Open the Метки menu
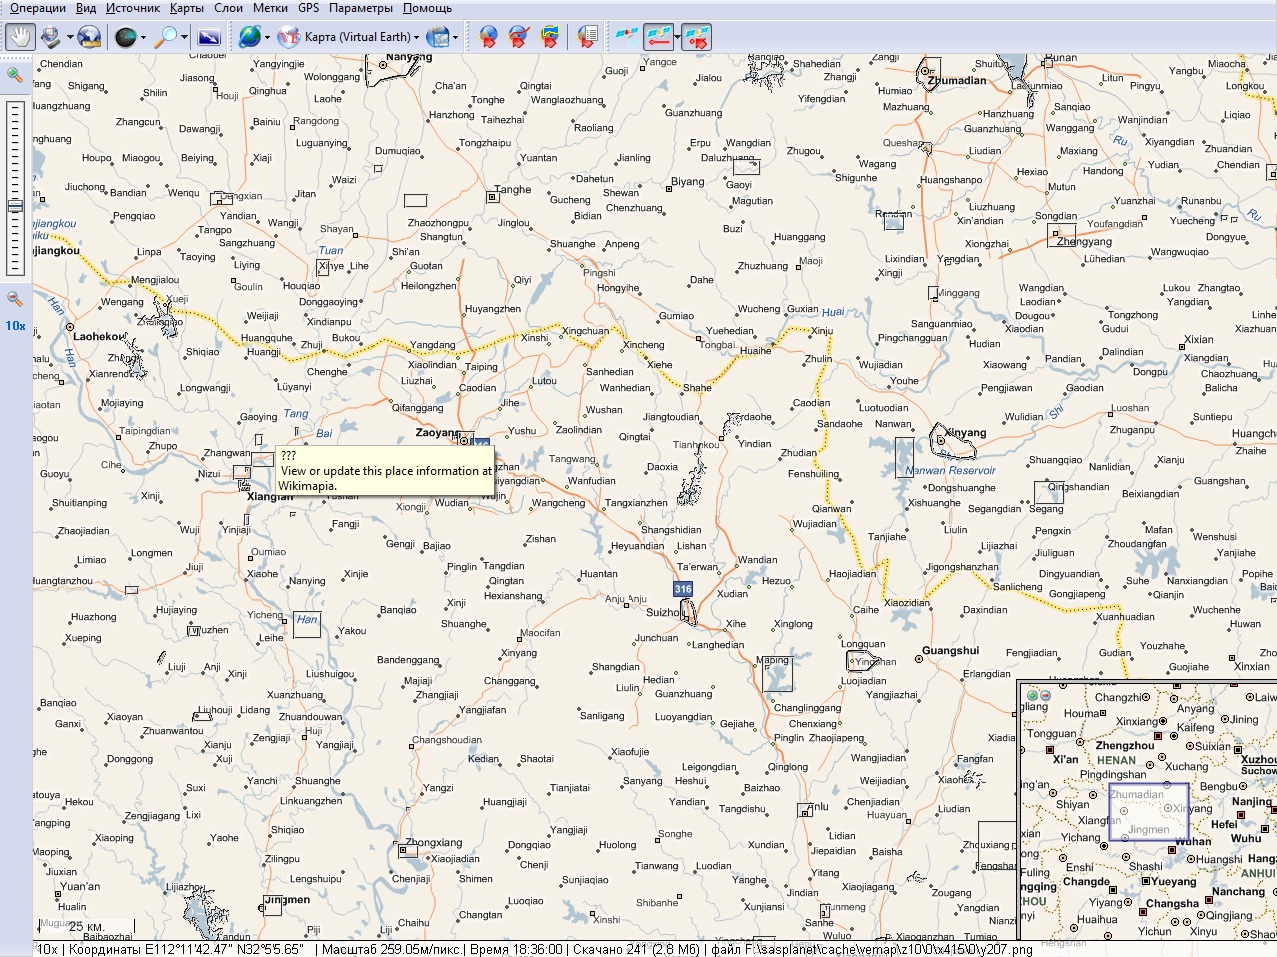1277x957 pixels. pos(270,8)
